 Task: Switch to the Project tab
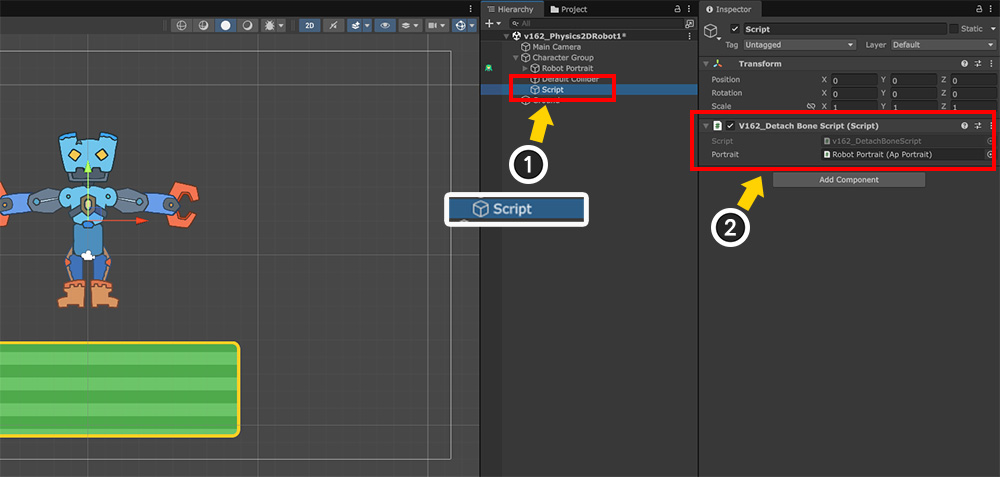[x=568, y=9]
